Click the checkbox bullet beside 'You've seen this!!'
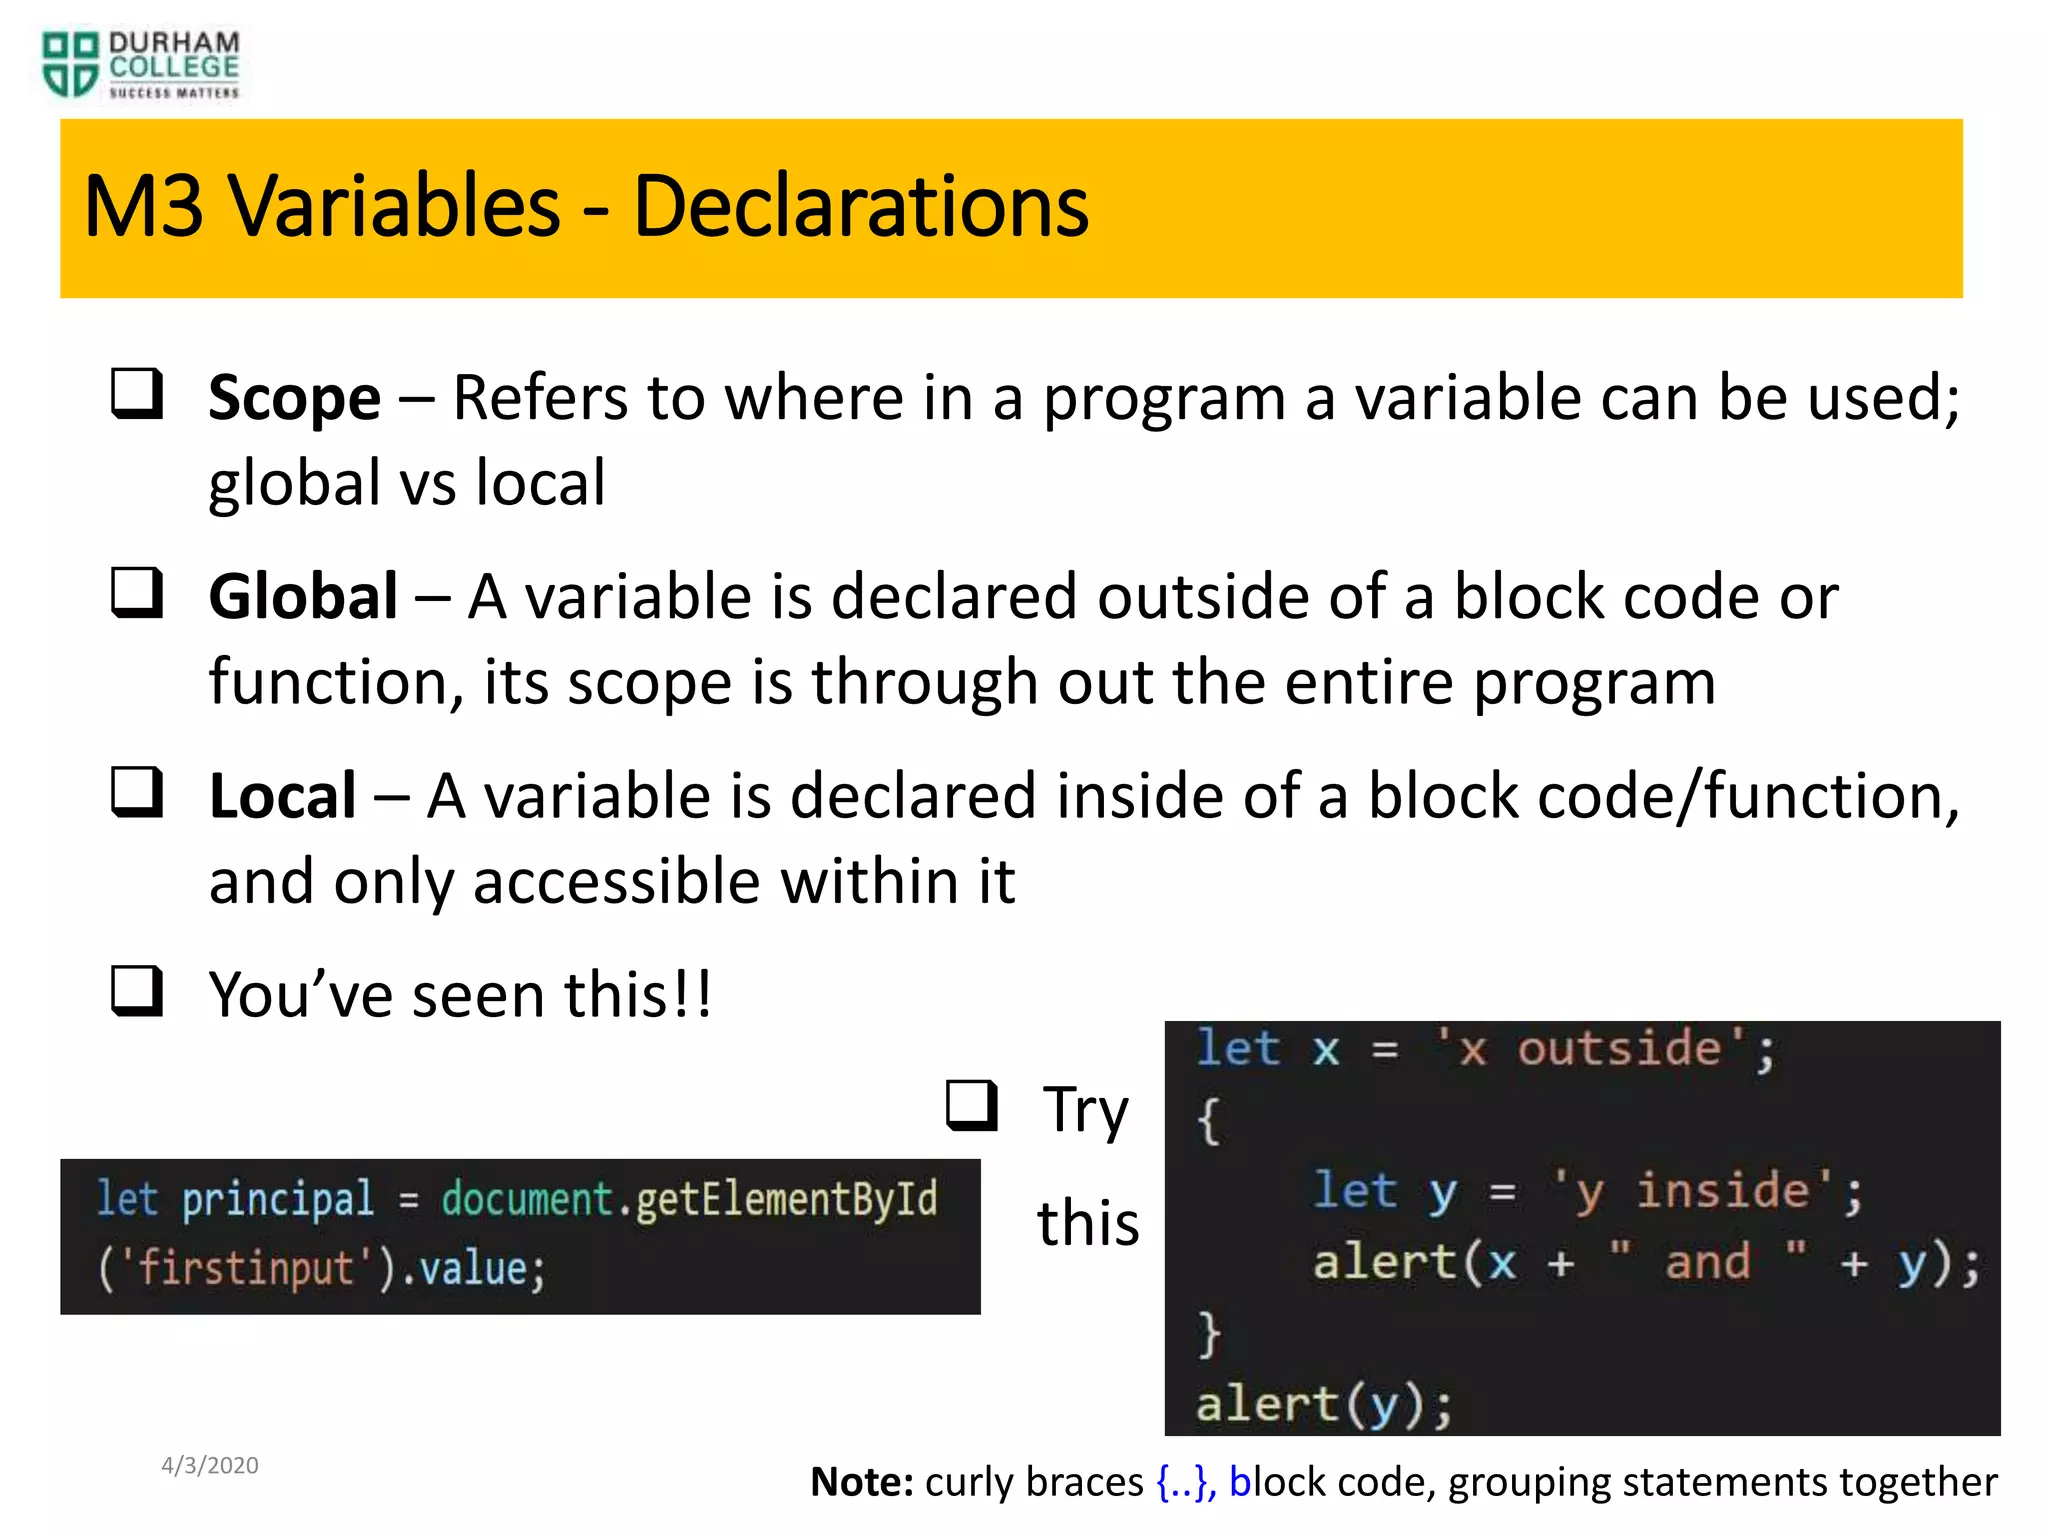This screenshot has height=1536, width=2048. pos(137,991)
